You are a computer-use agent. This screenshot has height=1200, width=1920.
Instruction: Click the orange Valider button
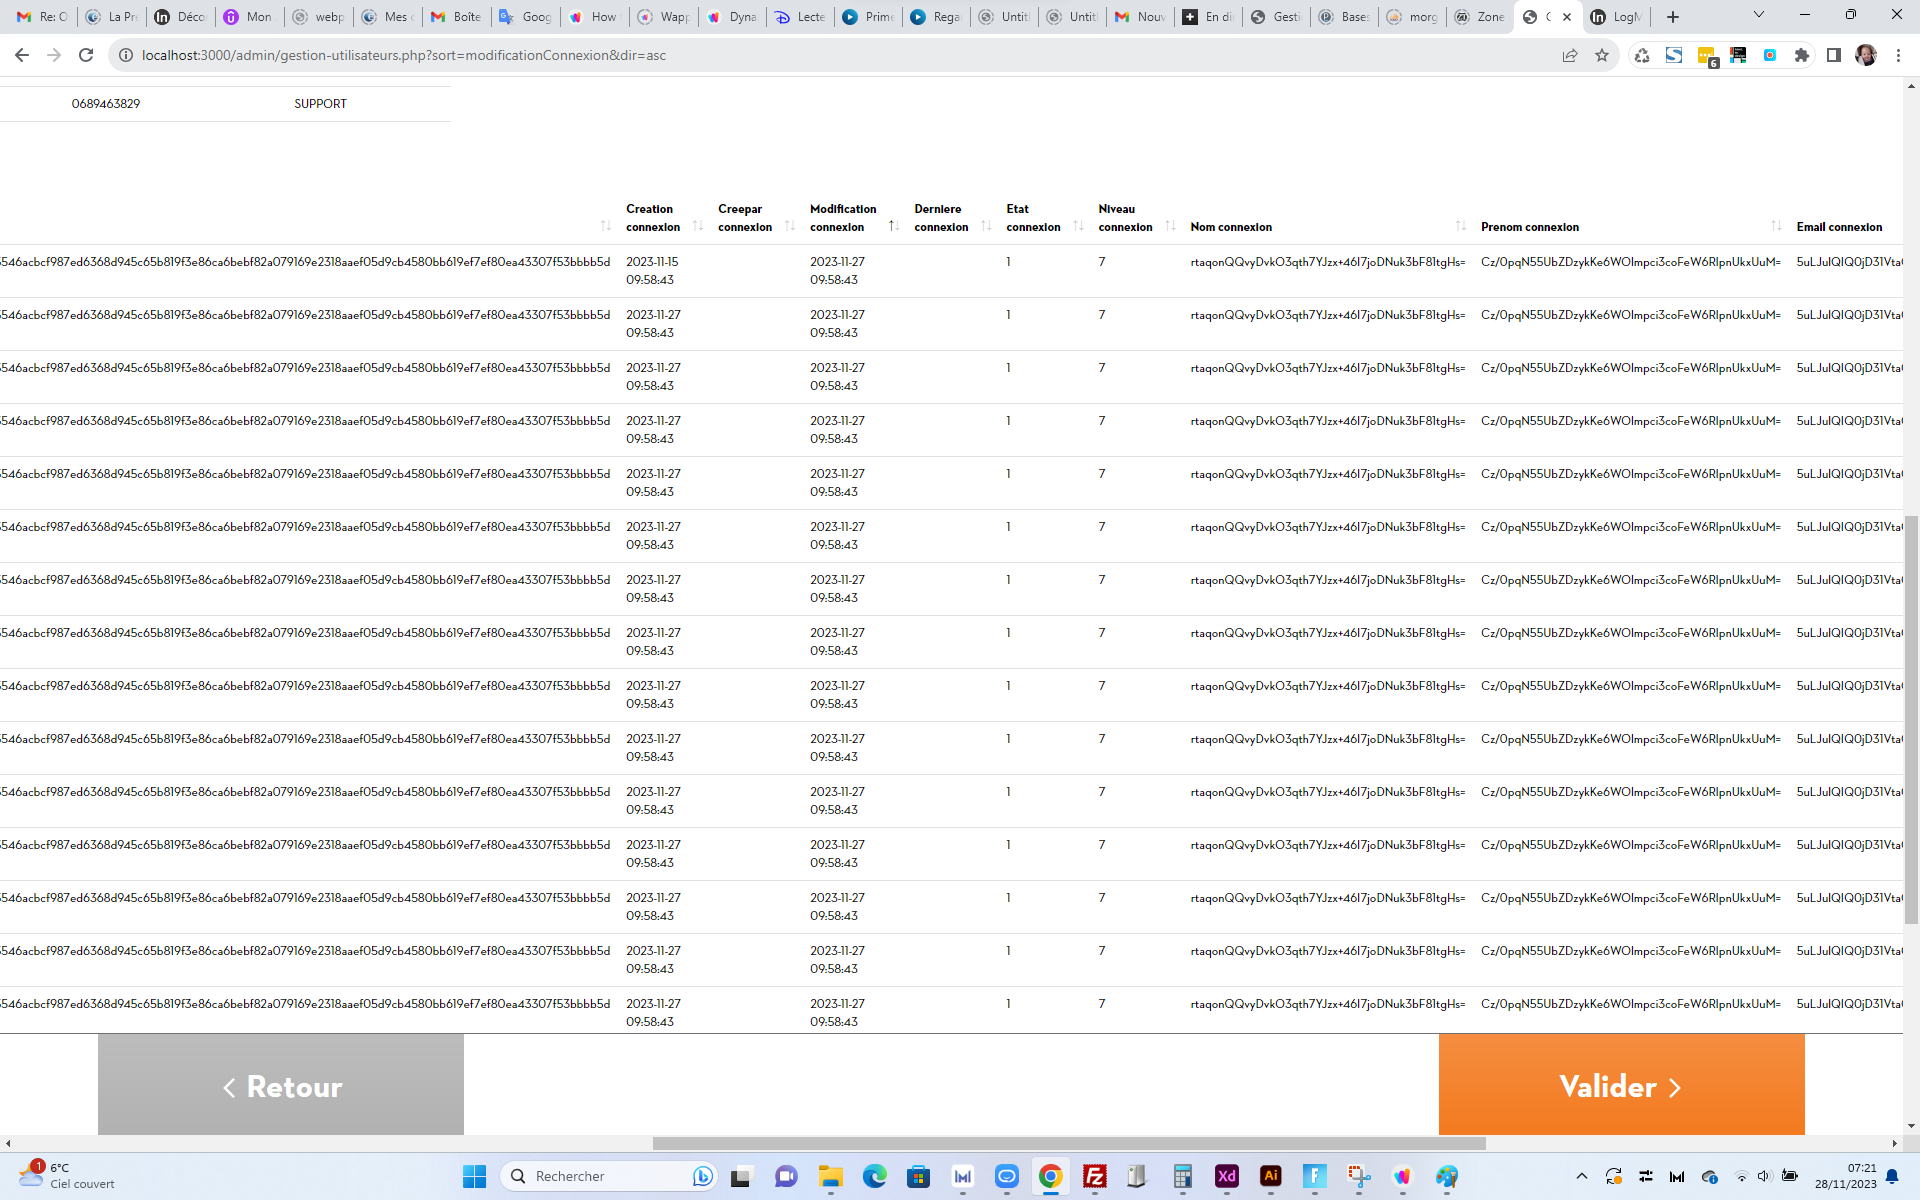[x=1621, y=1085]
